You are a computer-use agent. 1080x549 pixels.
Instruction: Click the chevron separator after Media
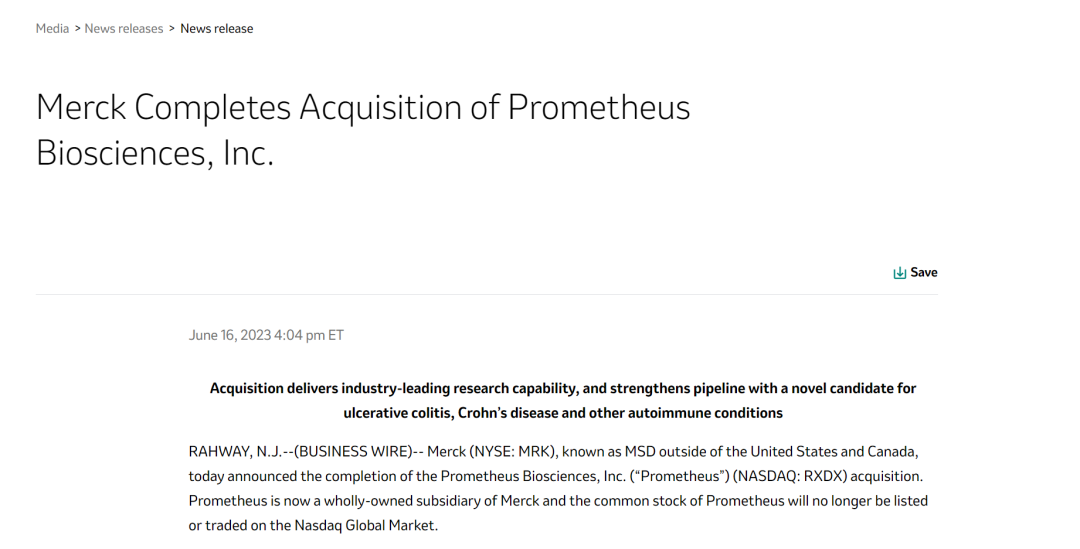click(x=77, y=29)
